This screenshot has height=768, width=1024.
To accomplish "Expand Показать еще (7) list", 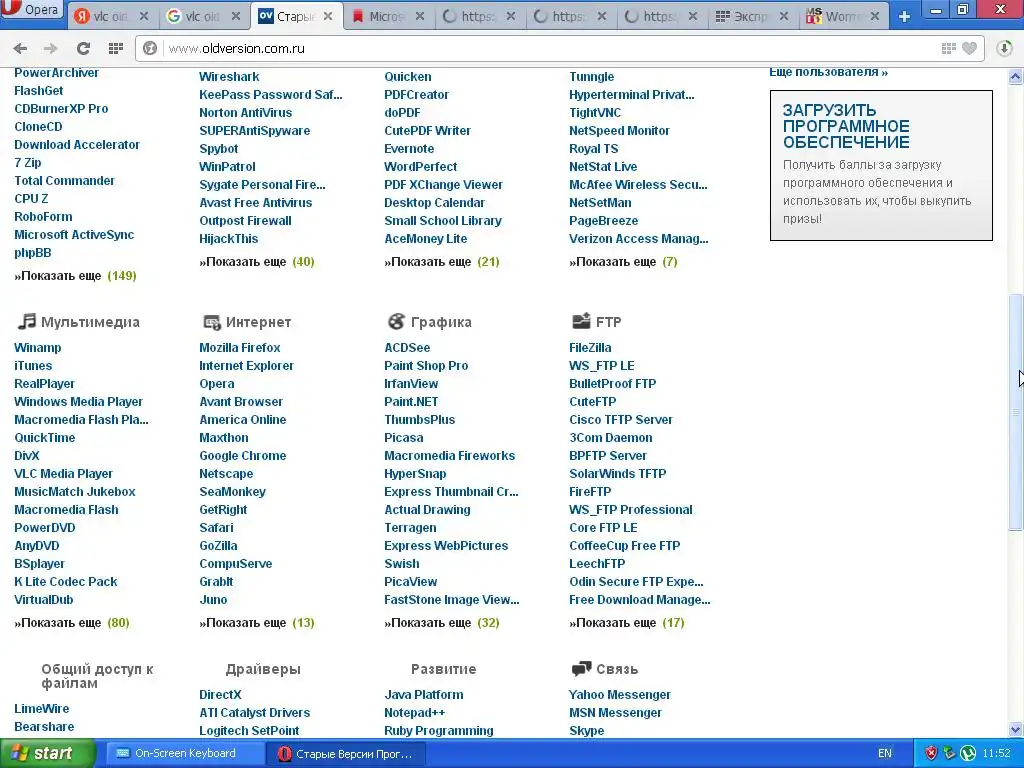I will tap(623, 262).
